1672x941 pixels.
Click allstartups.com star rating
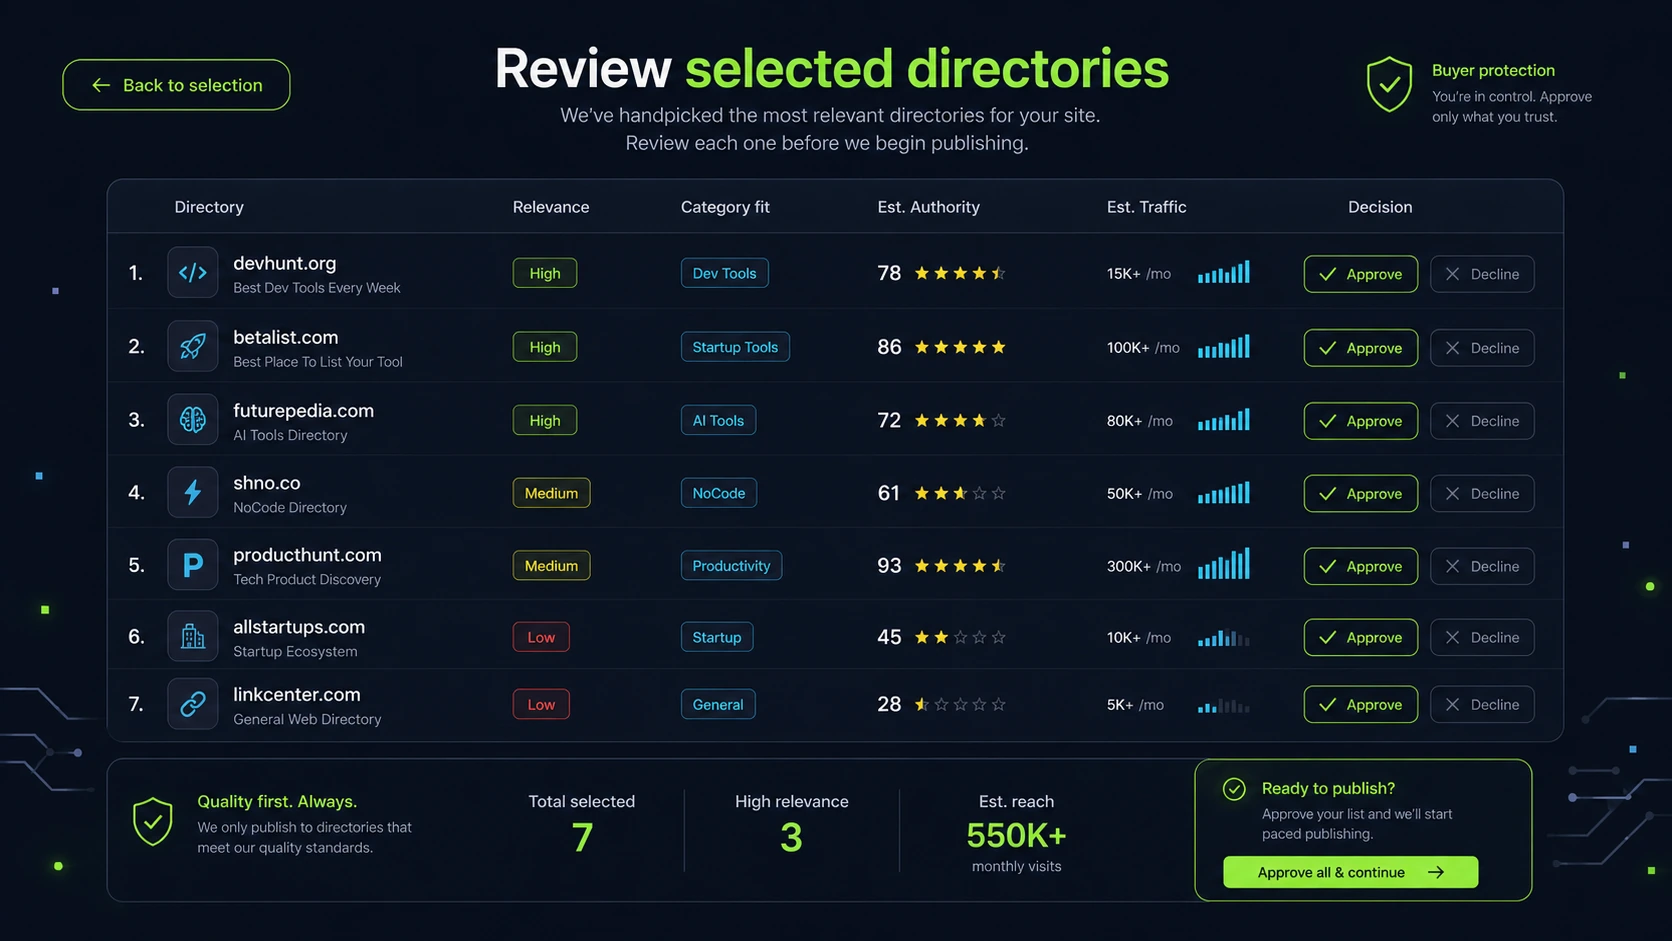tap(960, 637)
